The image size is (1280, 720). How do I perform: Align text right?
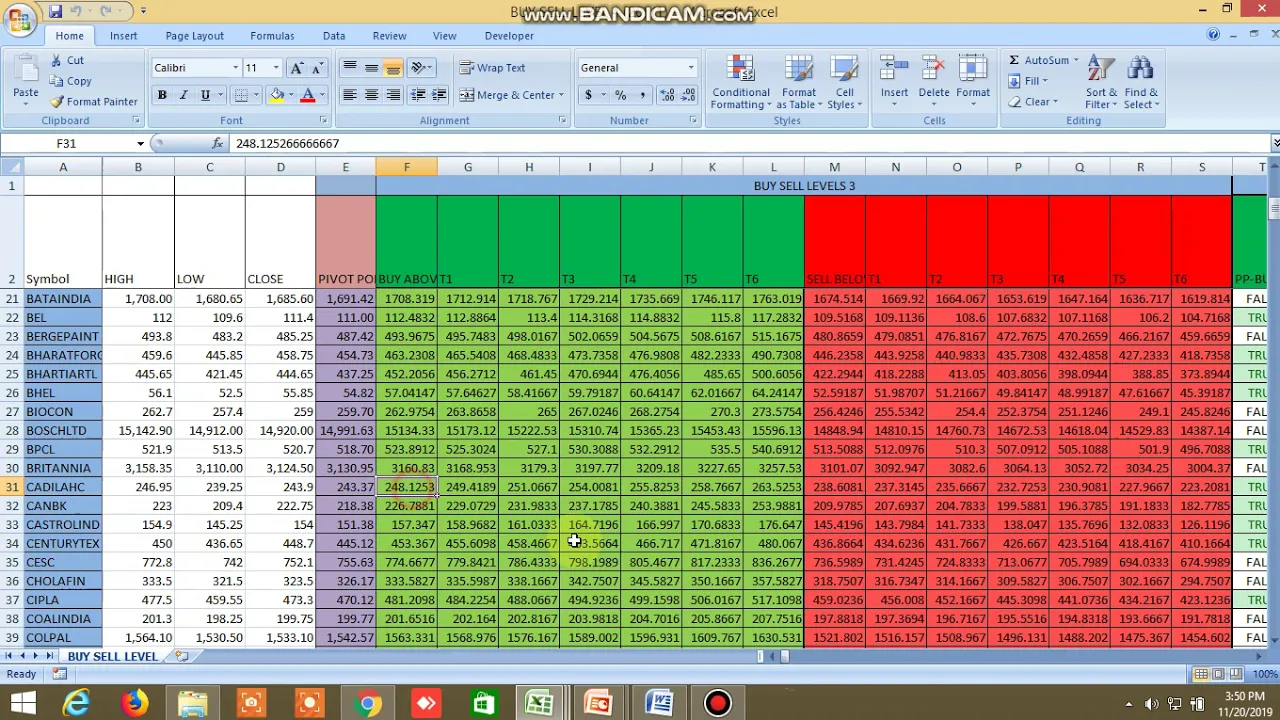[393, 95]
